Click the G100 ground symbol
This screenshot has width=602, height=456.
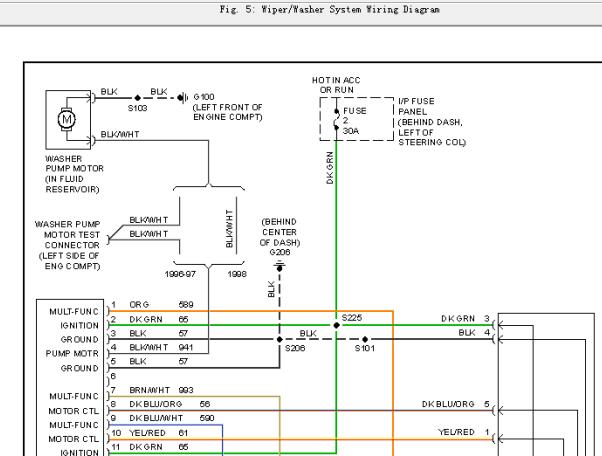(x=183, y=98)
